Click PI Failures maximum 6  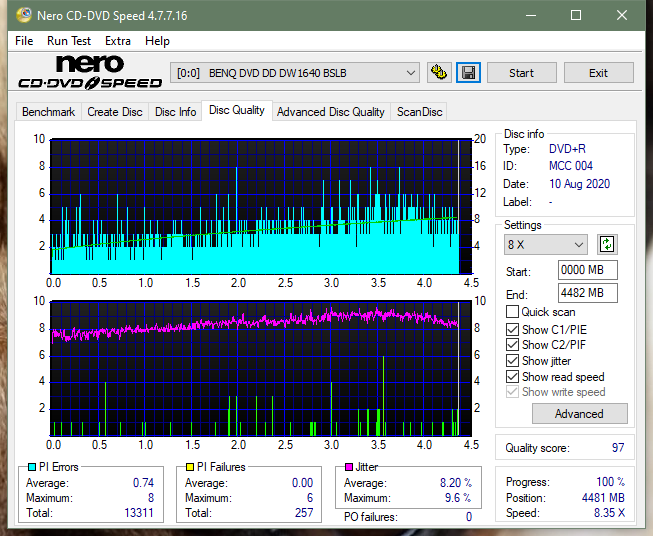310,498
